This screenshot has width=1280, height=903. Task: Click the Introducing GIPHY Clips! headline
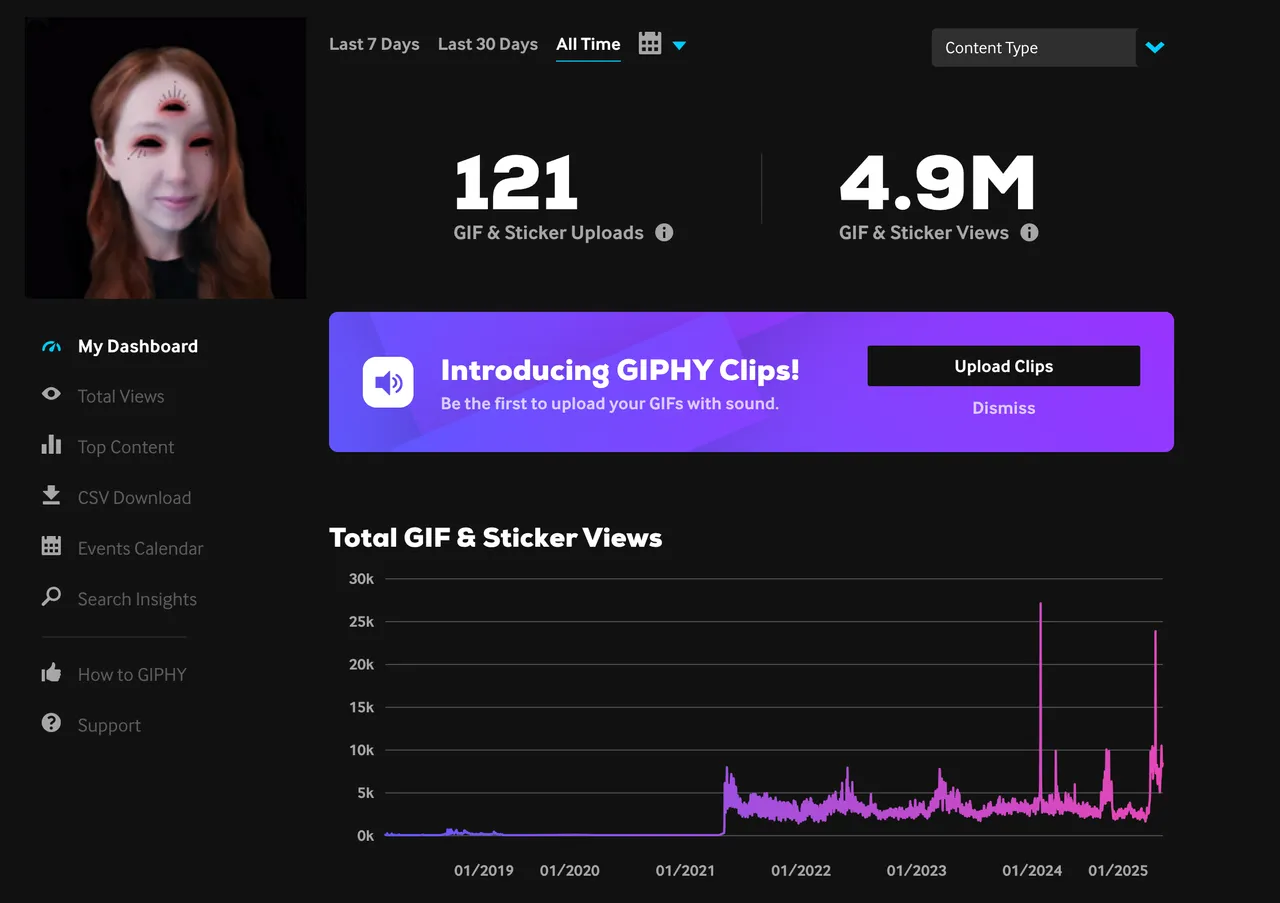[x=620, y=370]
